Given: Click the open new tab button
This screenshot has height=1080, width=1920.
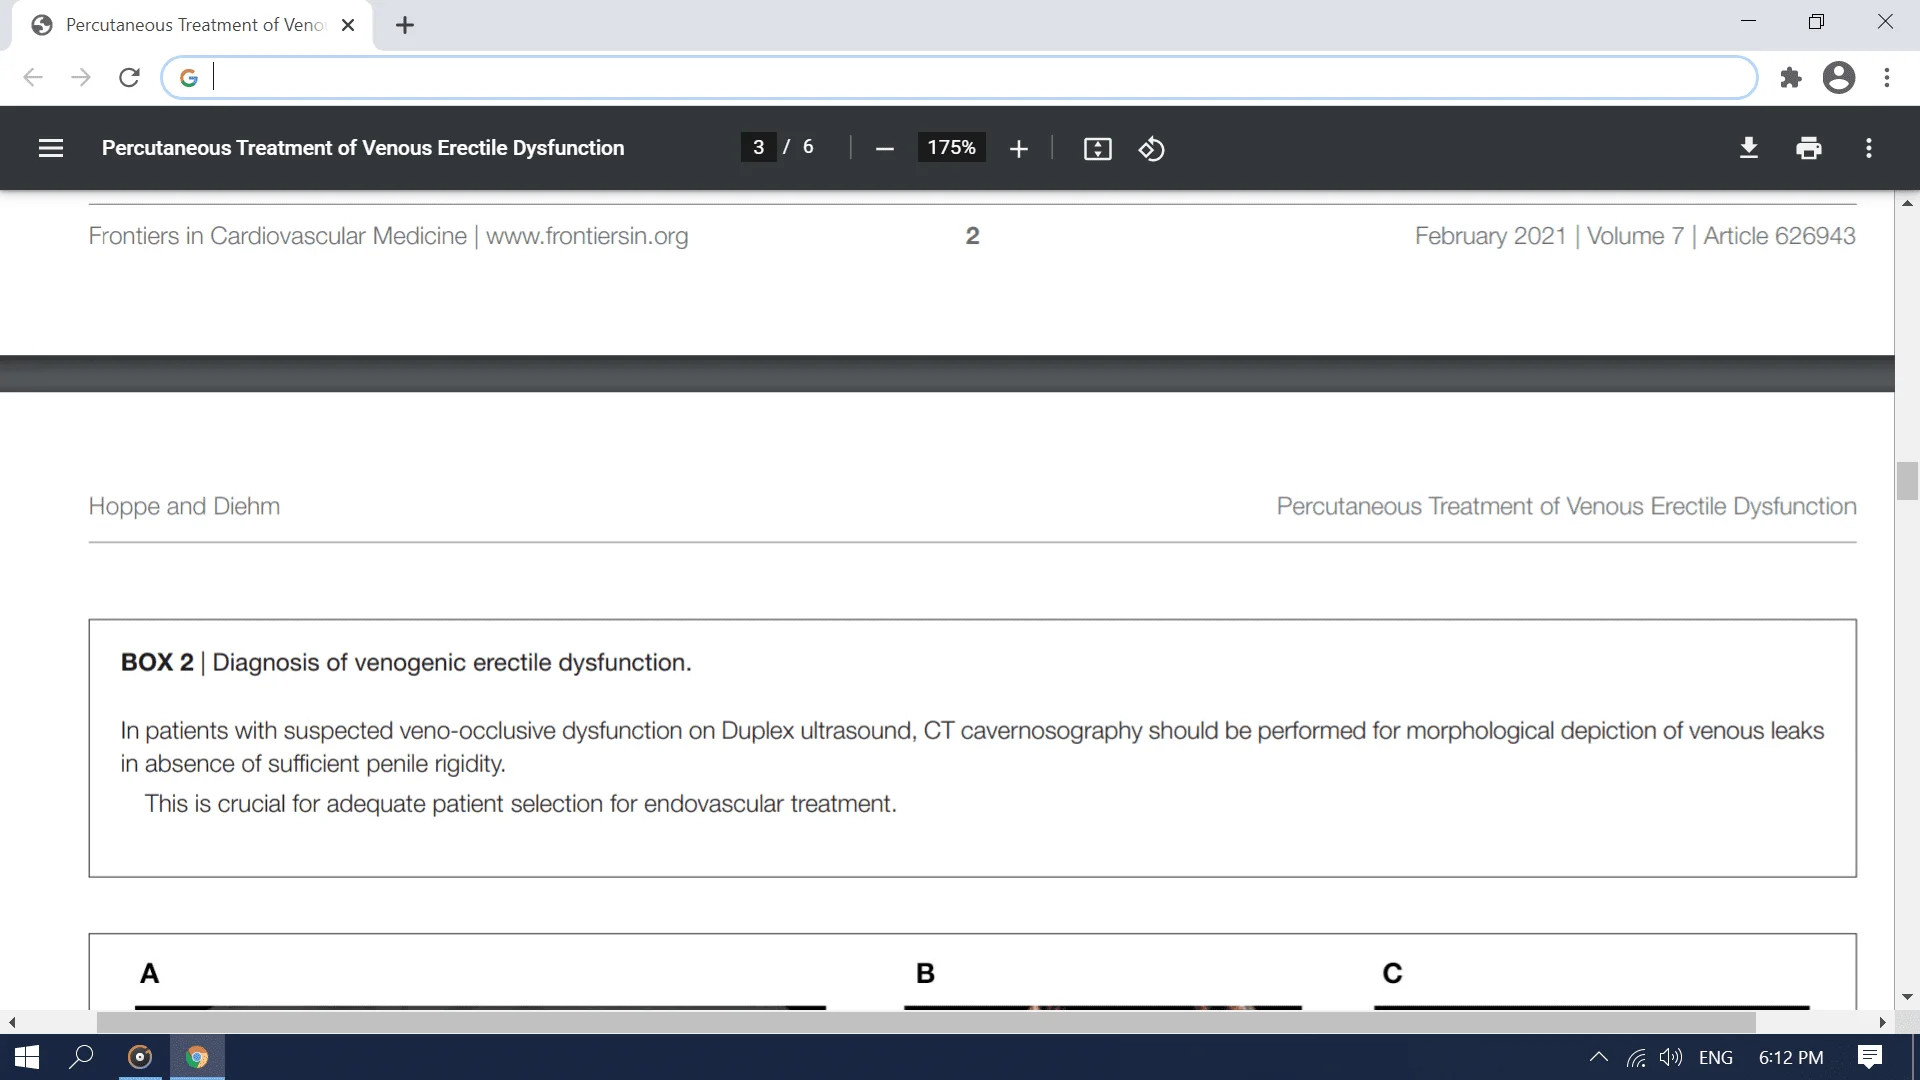Looking at the screenshot, I should pos(406,24).
